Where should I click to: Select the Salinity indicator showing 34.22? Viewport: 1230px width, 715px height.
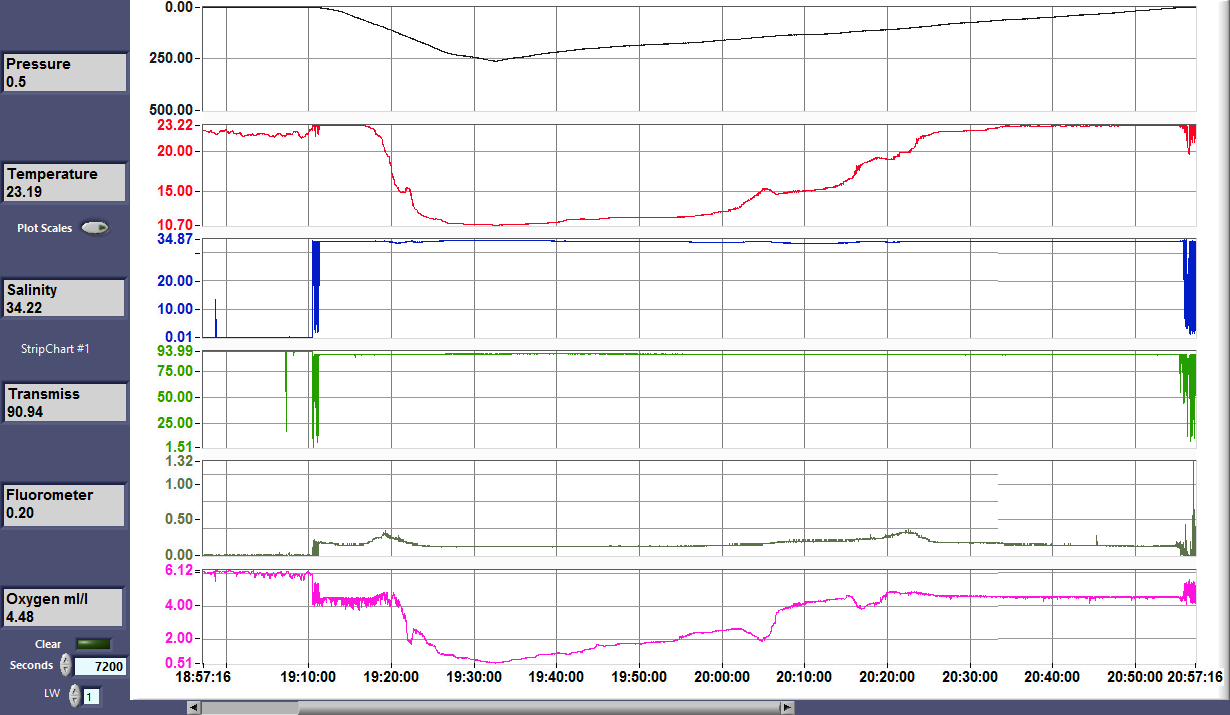64,299
